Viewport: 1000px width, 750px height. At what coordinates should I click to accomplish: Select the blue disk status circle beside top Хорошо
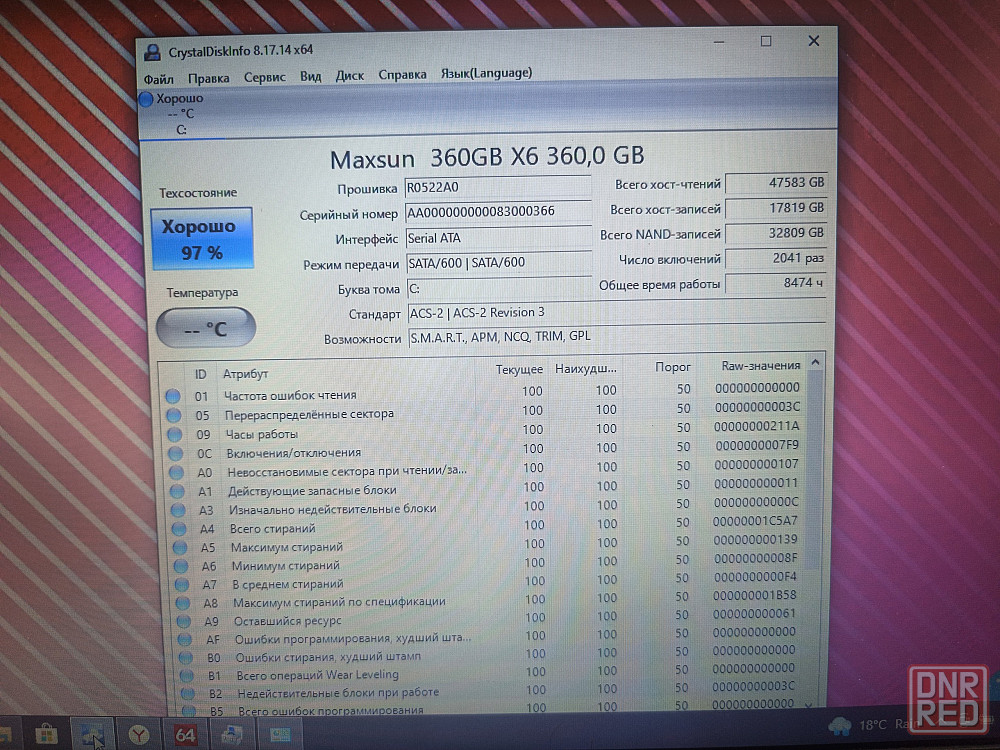tap(146, 99)
